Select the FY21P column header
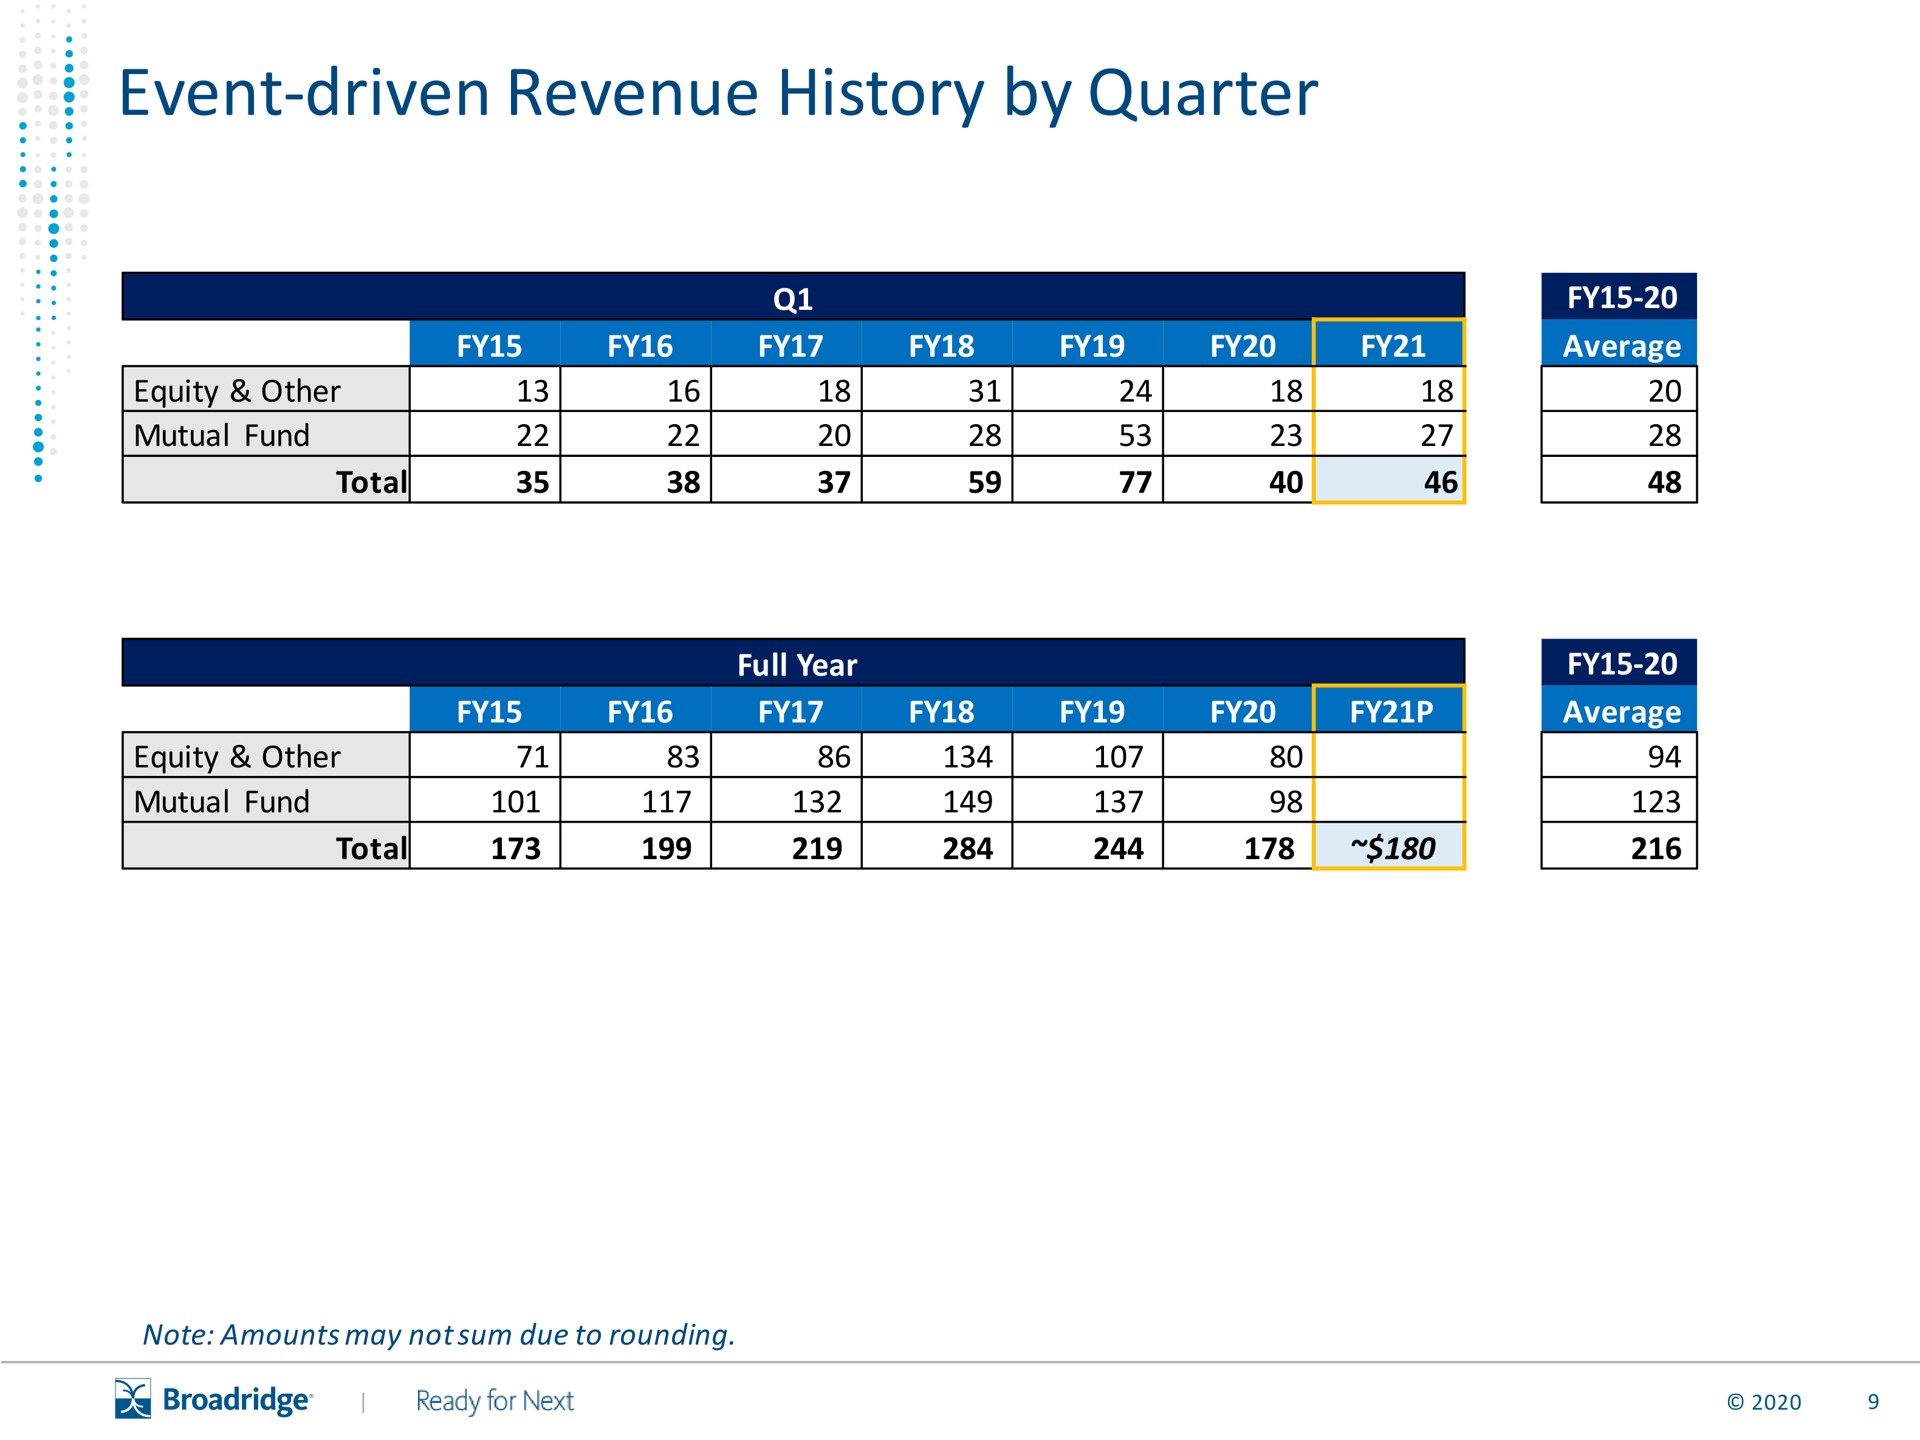This screenshot has height=1440, width=1920. pos(1389,710)
